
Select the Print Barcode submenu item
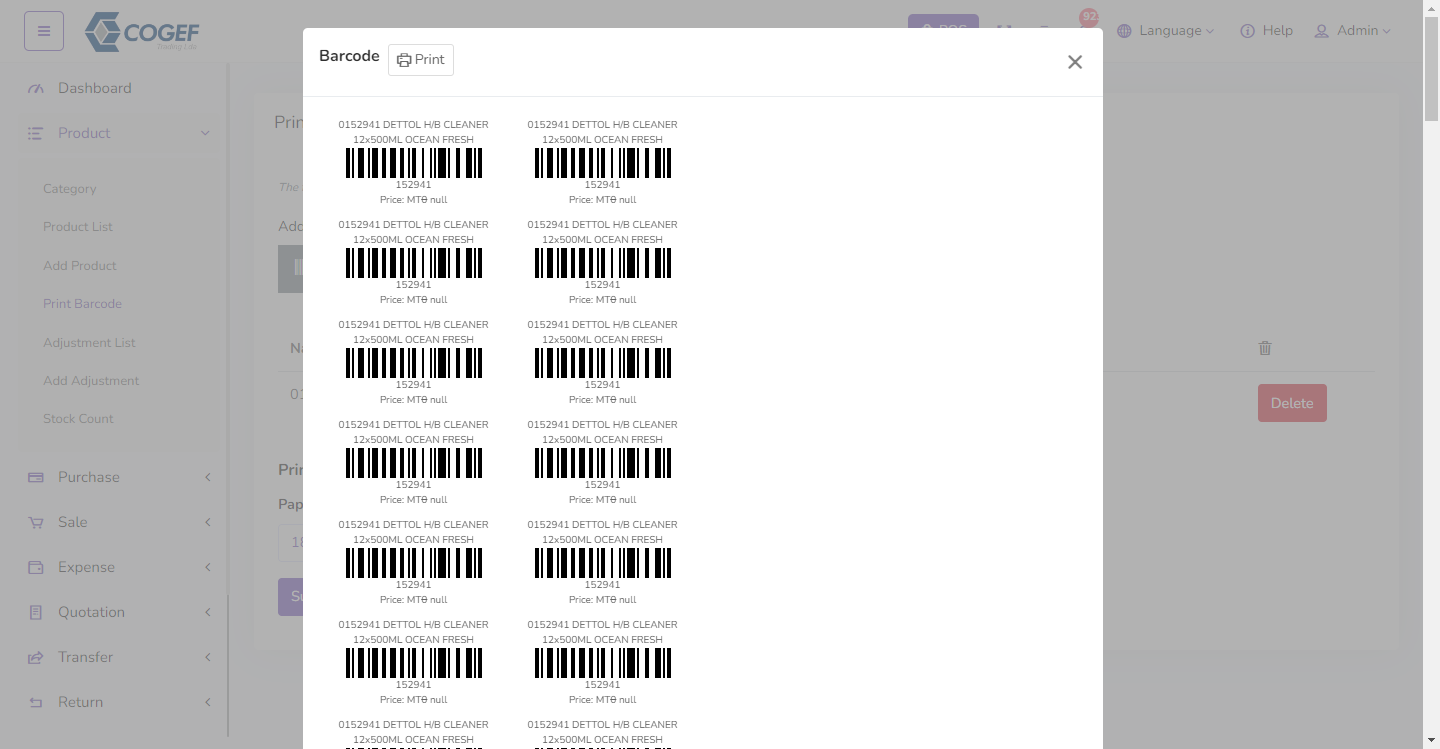point(82,304)
